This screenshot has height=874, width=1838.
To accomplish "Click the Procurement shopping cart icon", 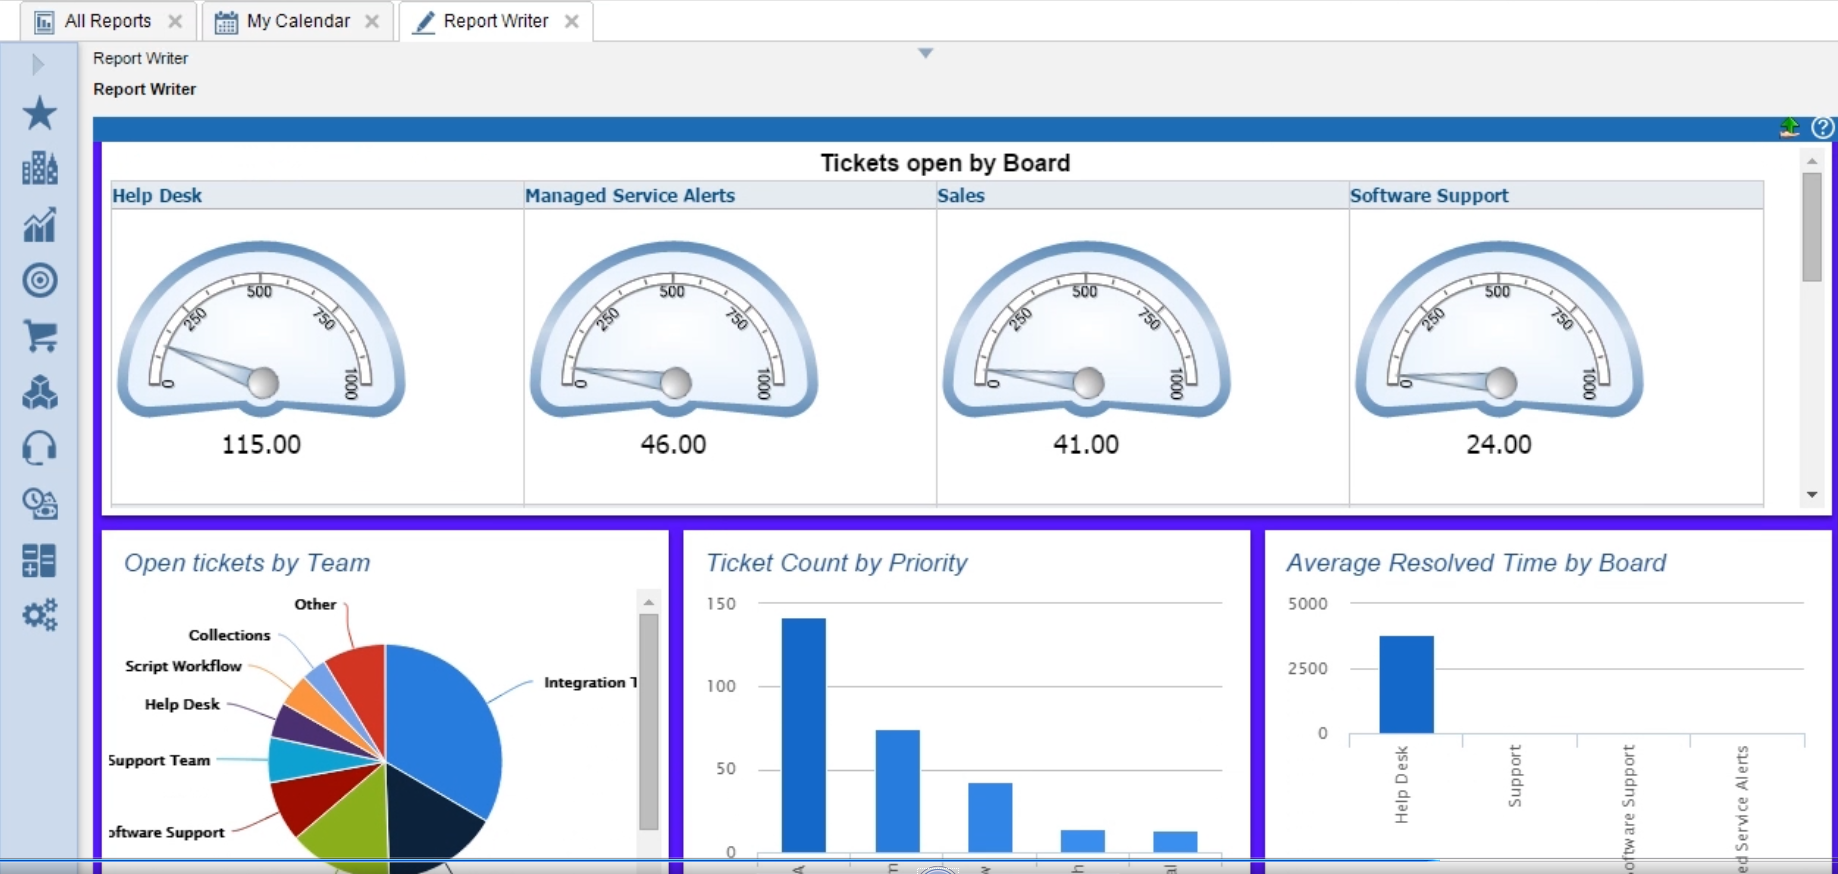I will 40,336.
